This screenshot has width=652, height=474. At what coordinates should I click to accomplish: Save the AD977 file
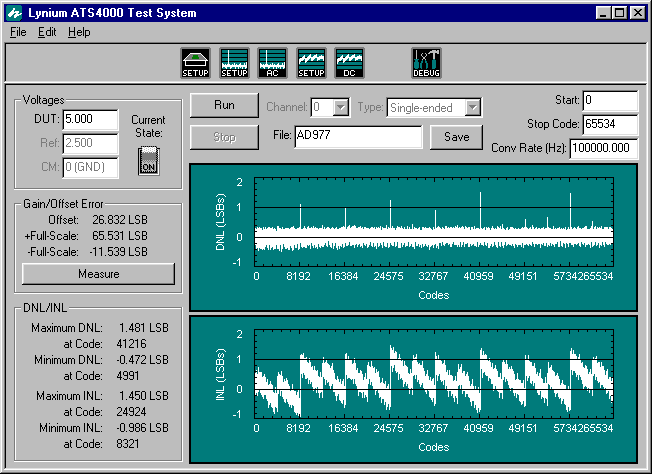(x=456, y=137)
